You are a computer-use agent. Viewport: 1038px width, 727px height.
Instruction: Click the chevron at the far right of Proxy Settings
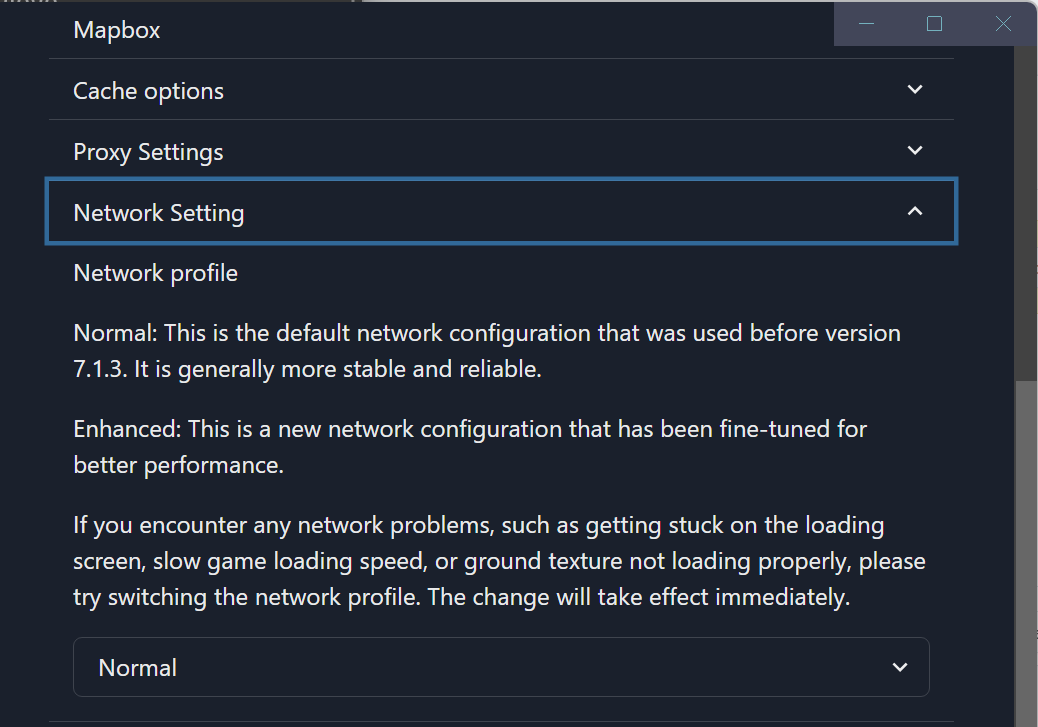(914, 150)
